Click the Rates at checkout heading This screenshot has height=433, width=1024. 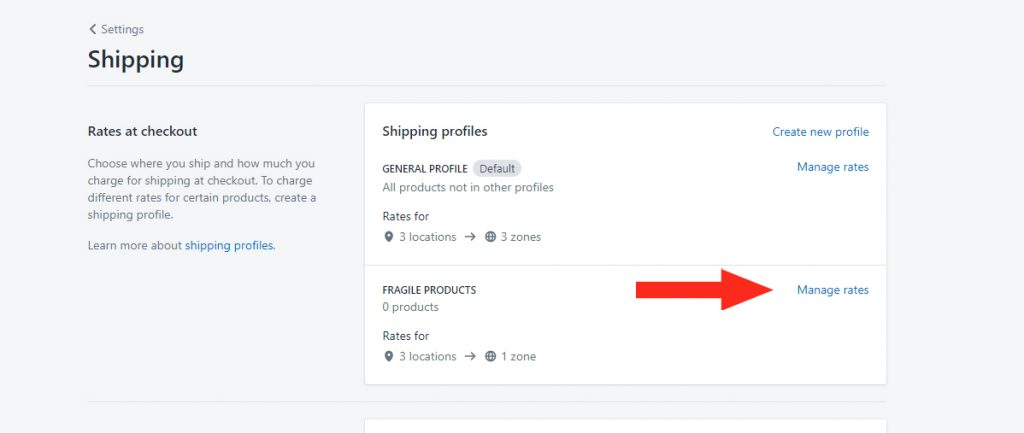[x=142, y=131]
